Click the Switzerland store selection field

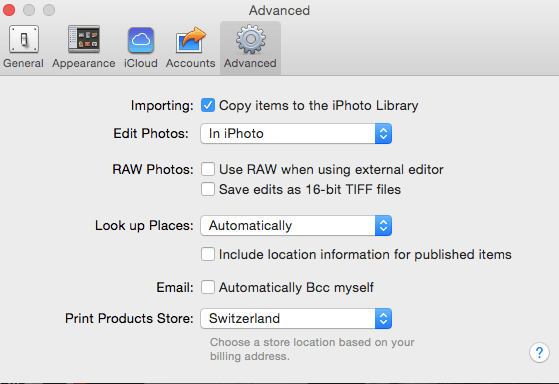tap(296, 318)
